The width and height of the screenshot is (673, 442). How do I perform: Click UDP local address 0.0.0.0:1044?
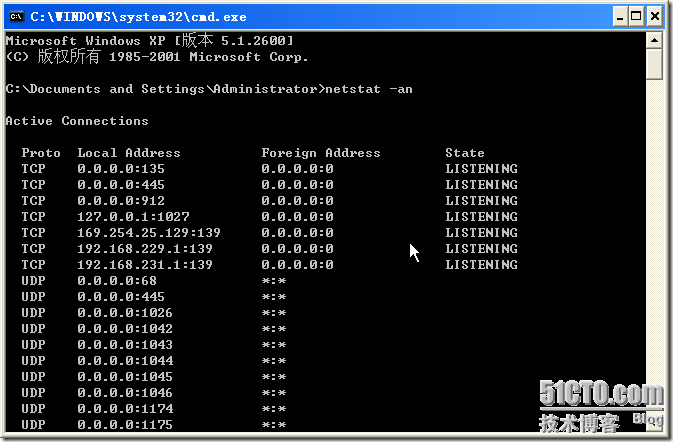pyautogui.click(x=125, y=361)
